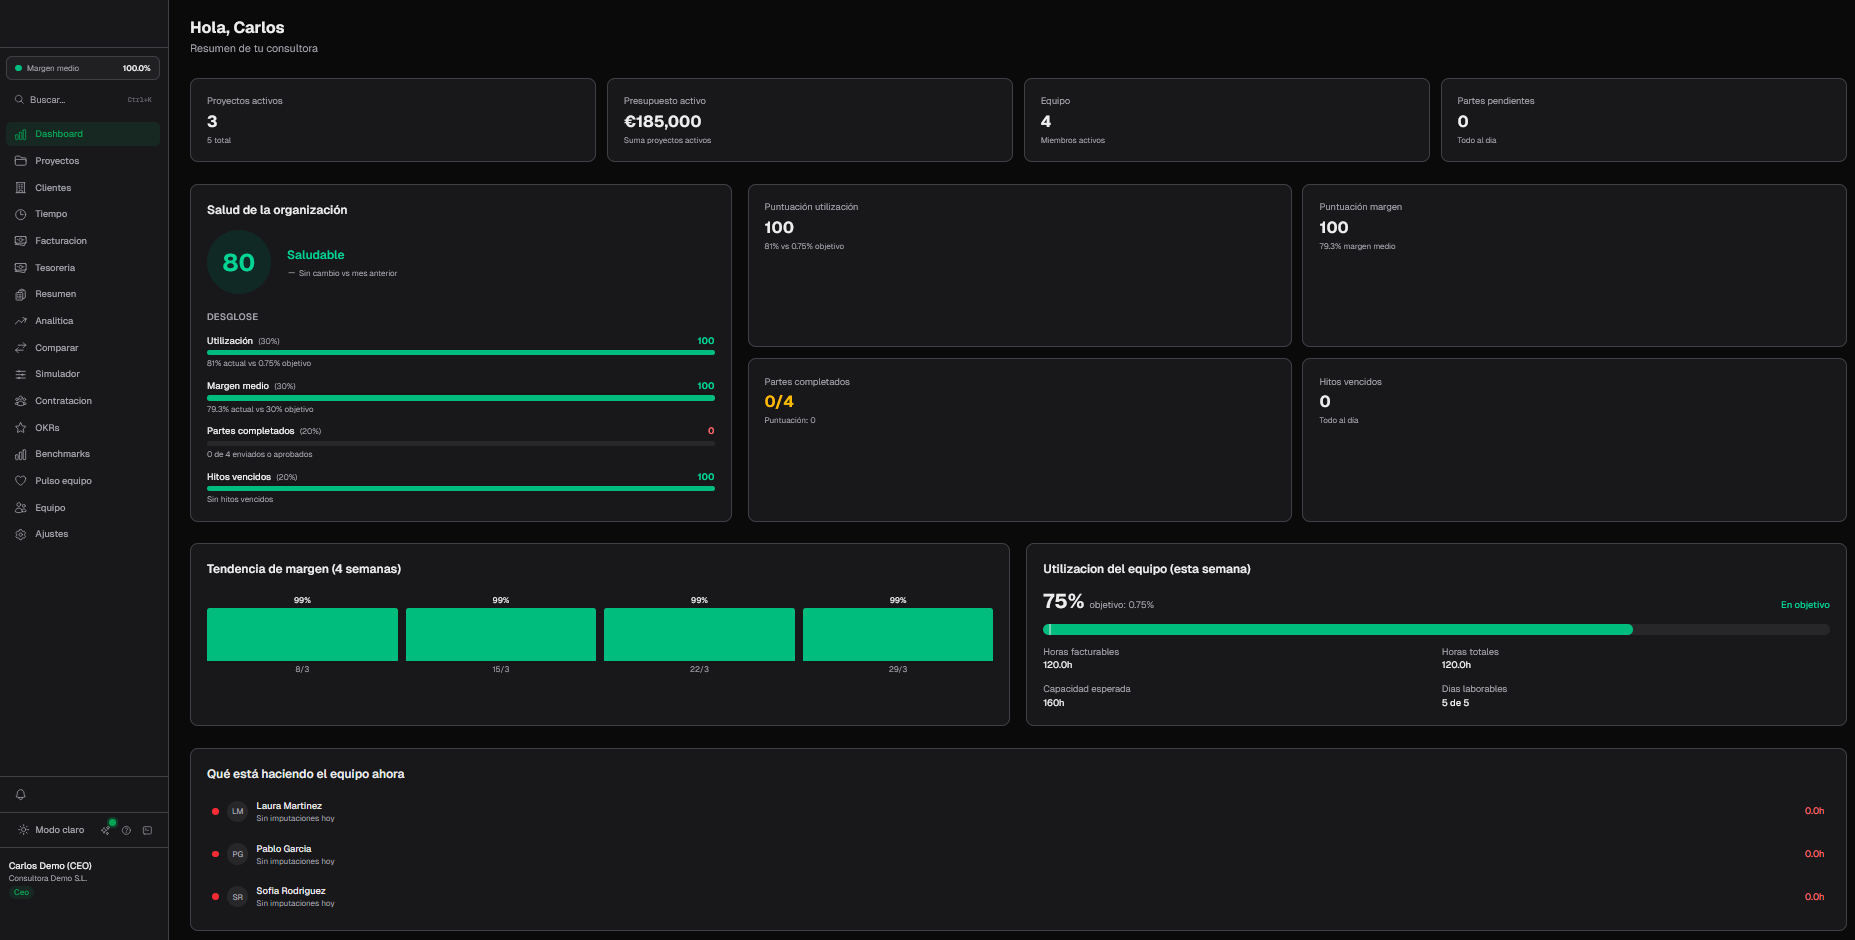This screenshot has width=1855, height=940.
Task: Open the Carlos Demo (CEO) user profile
Action: click(50, 866)
